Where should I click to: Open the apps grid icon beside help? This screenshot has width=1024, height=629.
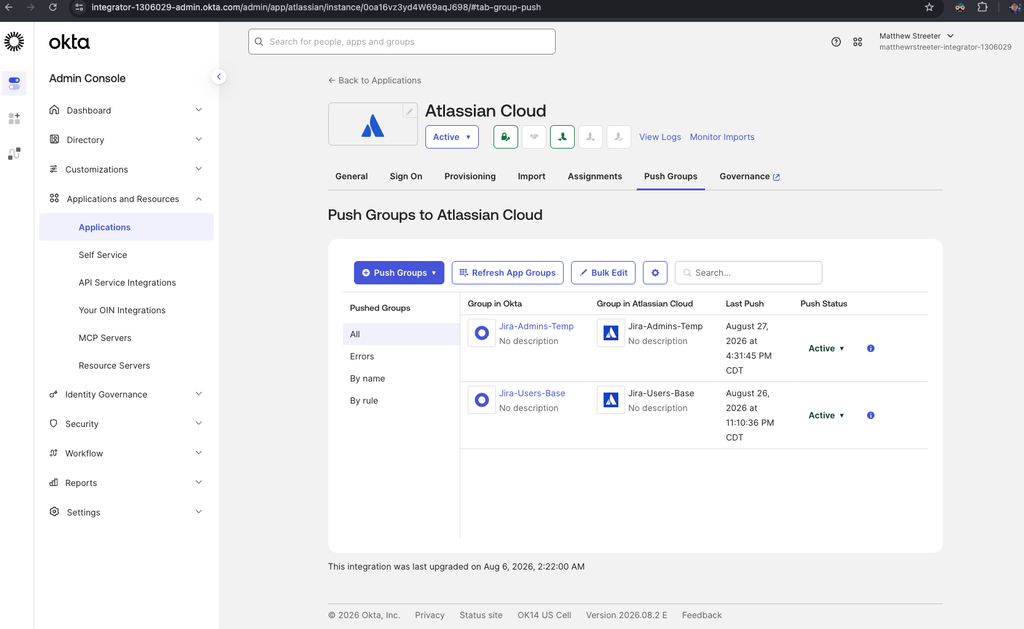point(857,42)
